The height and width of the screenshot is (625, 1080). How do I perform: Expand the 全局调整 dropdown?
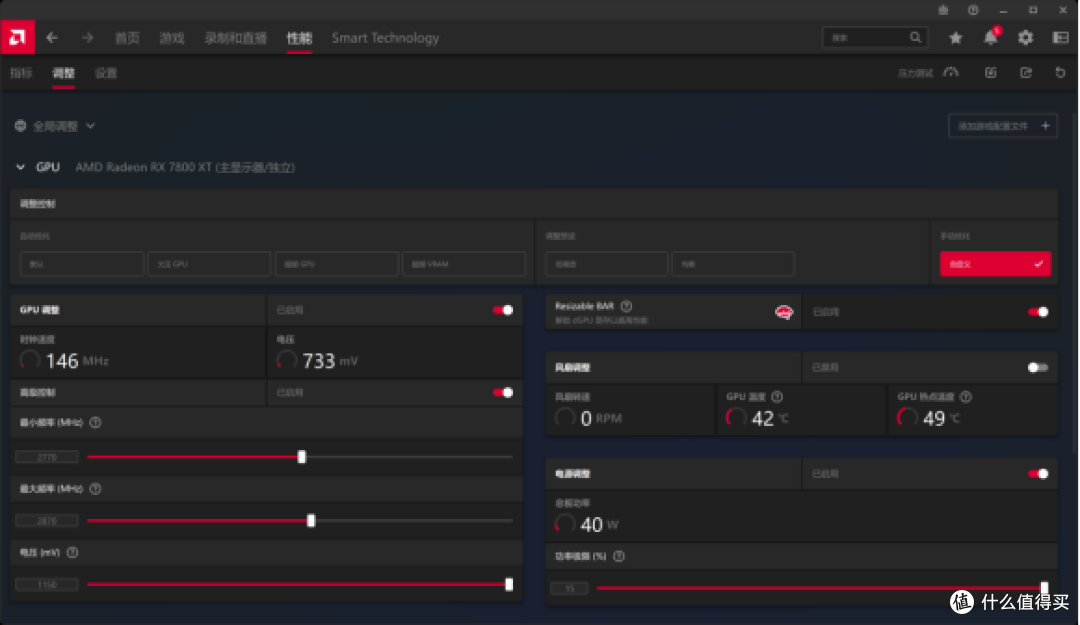coord(90,126)
